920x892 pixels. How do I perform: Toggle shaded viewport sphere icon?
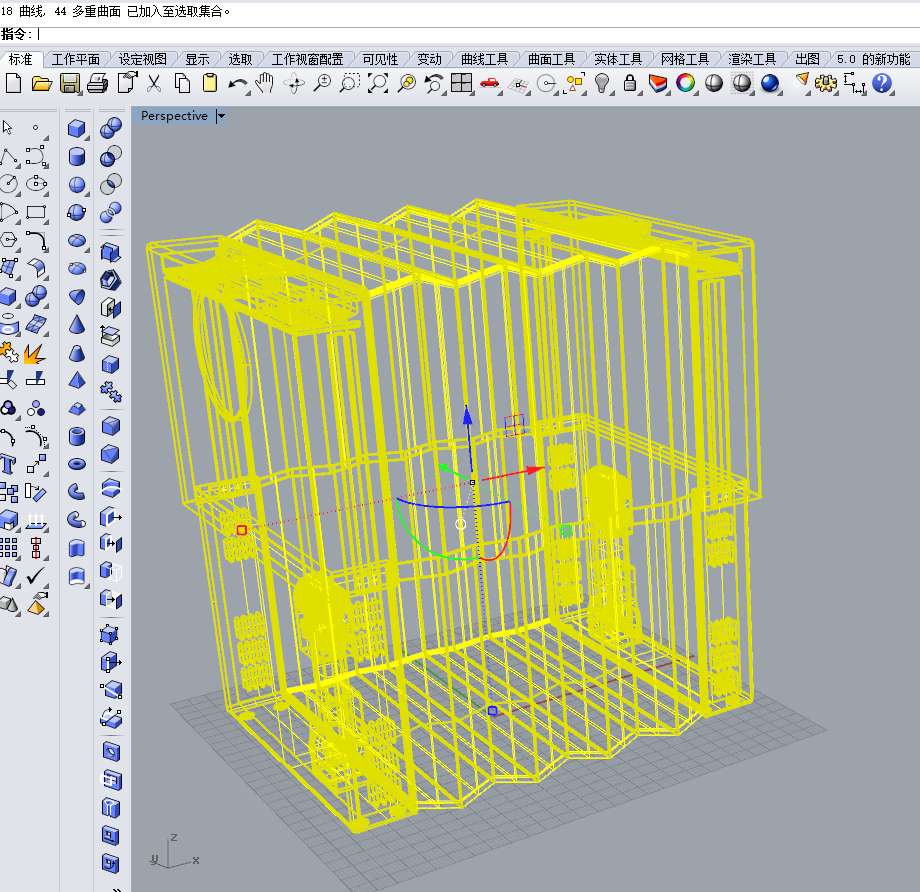pos(714,83)
